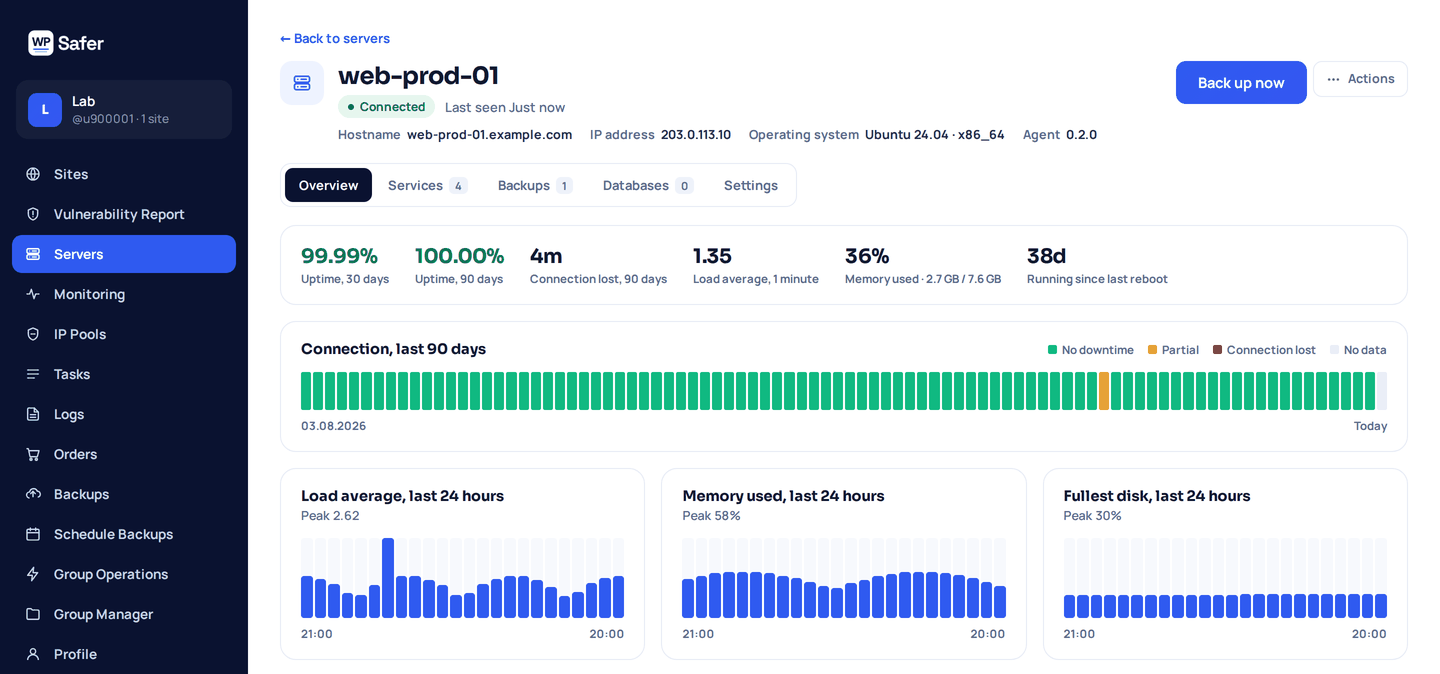
Task: Go to Monitoring in the sidebar
Action: (x=124, y=294)
